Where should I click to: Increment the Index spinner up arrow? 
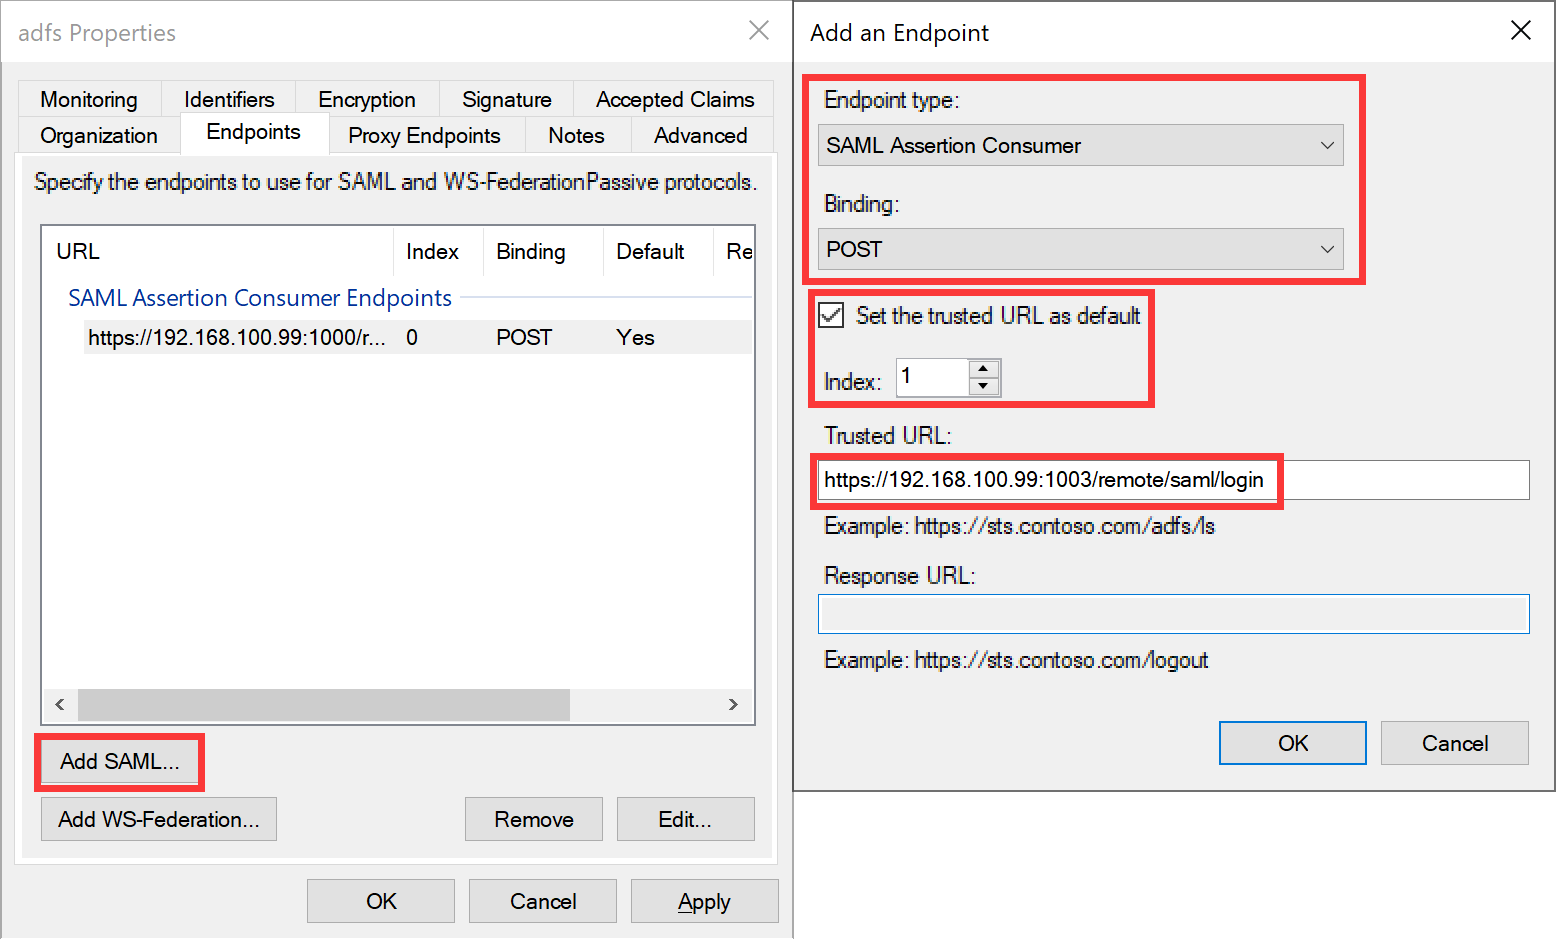pyautogui.click(x=984, y=368)
